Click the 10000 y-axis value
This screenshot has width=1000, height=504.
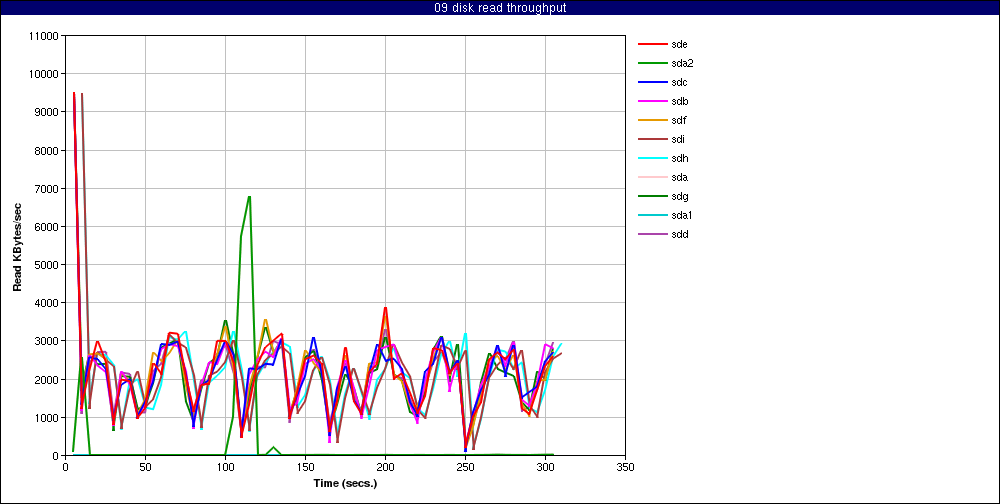[x=45, y=74]
